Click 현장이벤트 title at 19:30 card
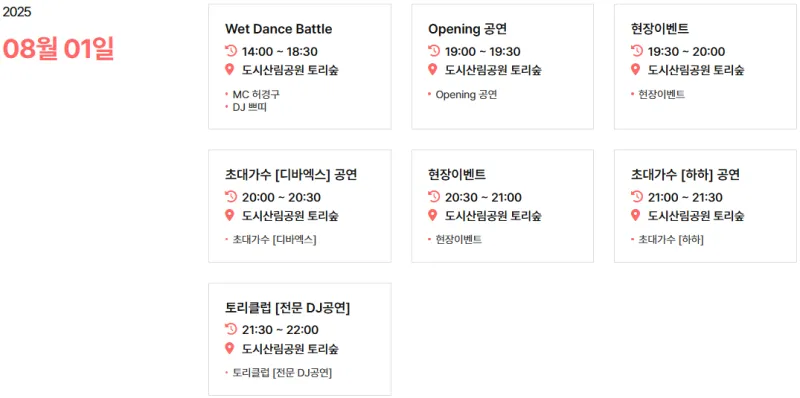800x398 pixels. point(660,29)
